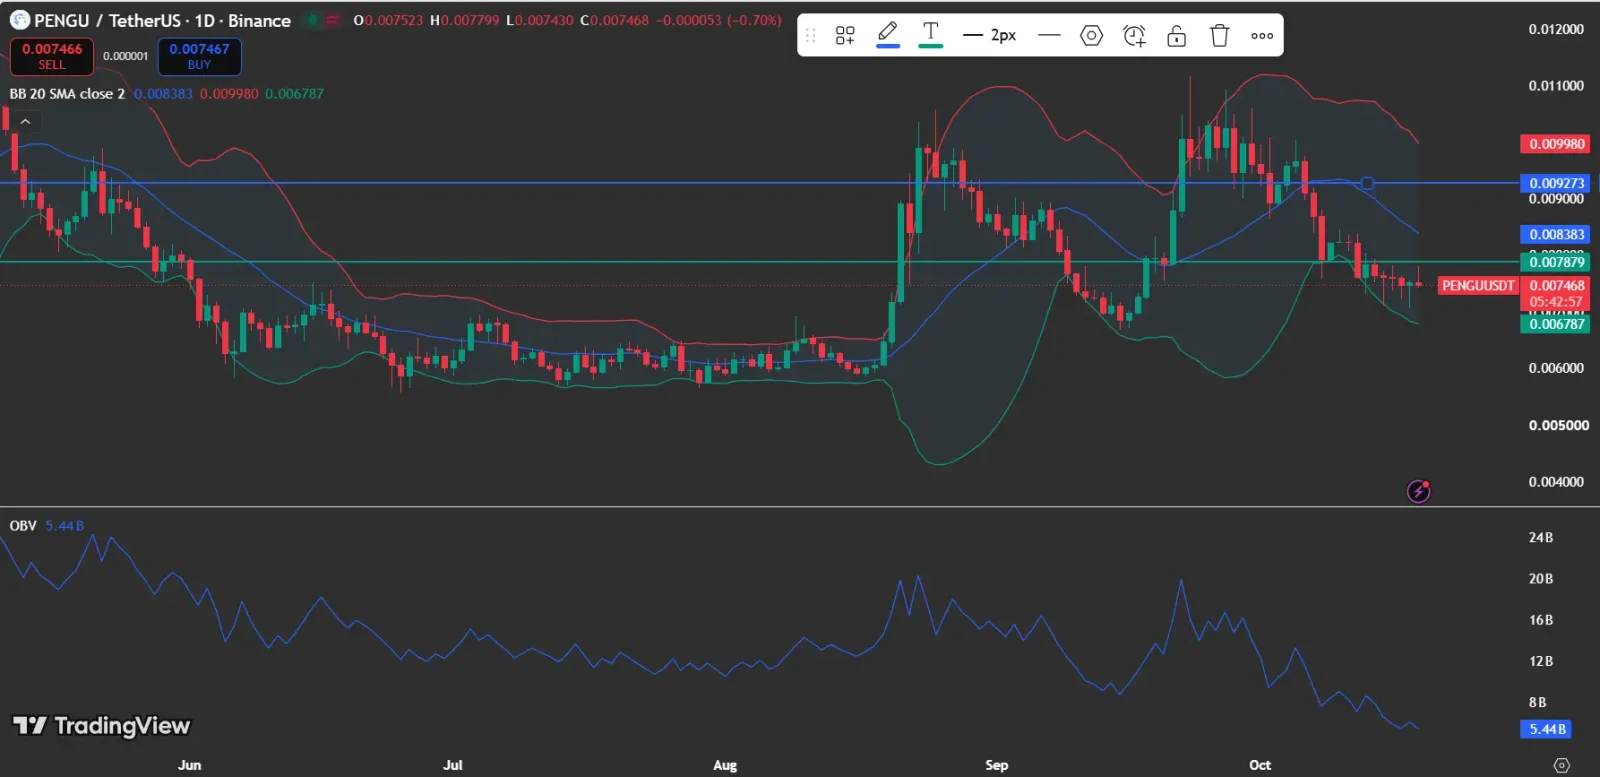Click the 0.008383 basis price label
Image resolution: width=1600 pixels, height=777 pixels.
coord(1556,235)
